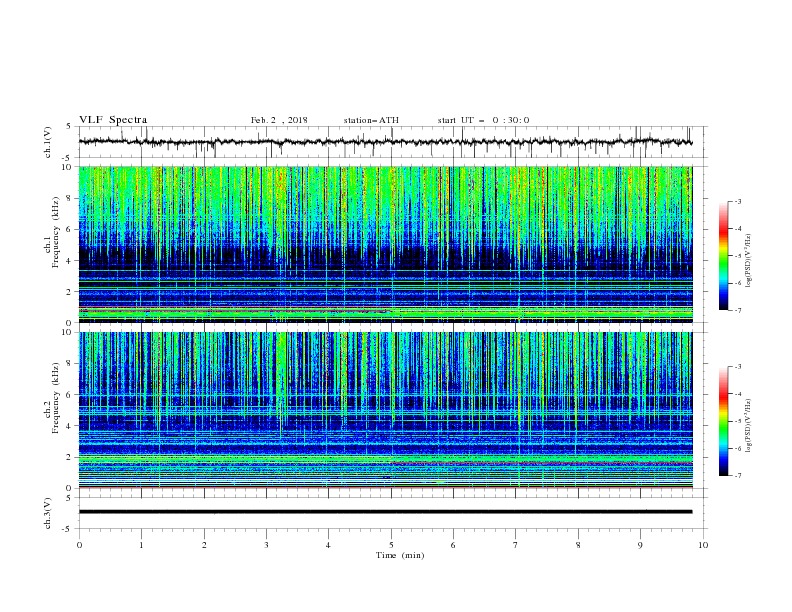
Task: Click the "-5" tick on ch.3(V) axis
Action: coord(68,529)
